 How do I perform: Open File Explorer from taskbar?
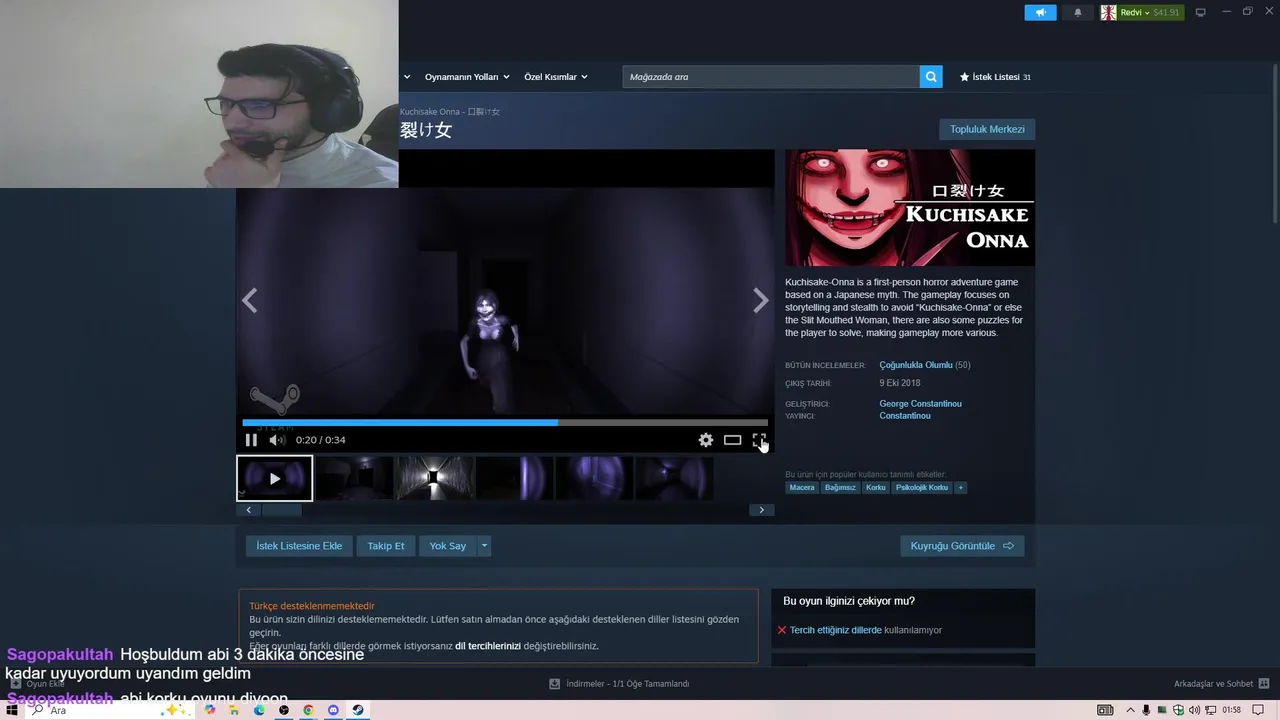coord(235,710)
